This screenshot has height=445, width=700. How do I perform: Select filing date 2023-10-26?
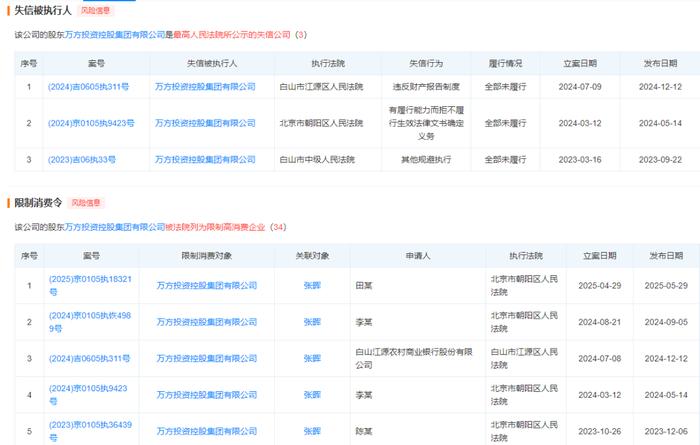600,431
